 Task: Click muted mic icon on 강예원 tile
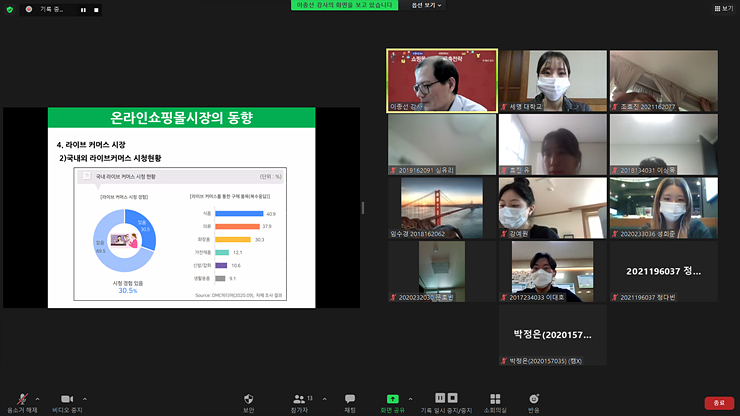tap(504, 234)
